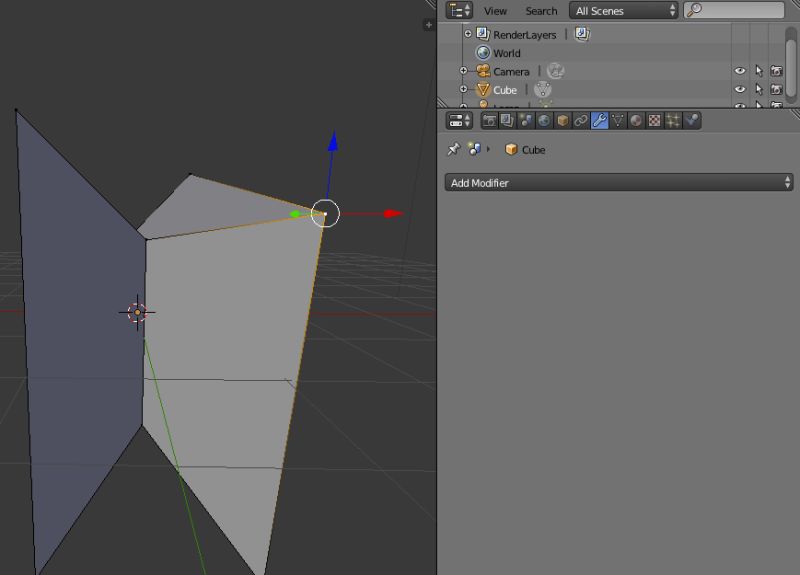
Task: Click the Camera data icon in outliner
Action: [556, 71]
